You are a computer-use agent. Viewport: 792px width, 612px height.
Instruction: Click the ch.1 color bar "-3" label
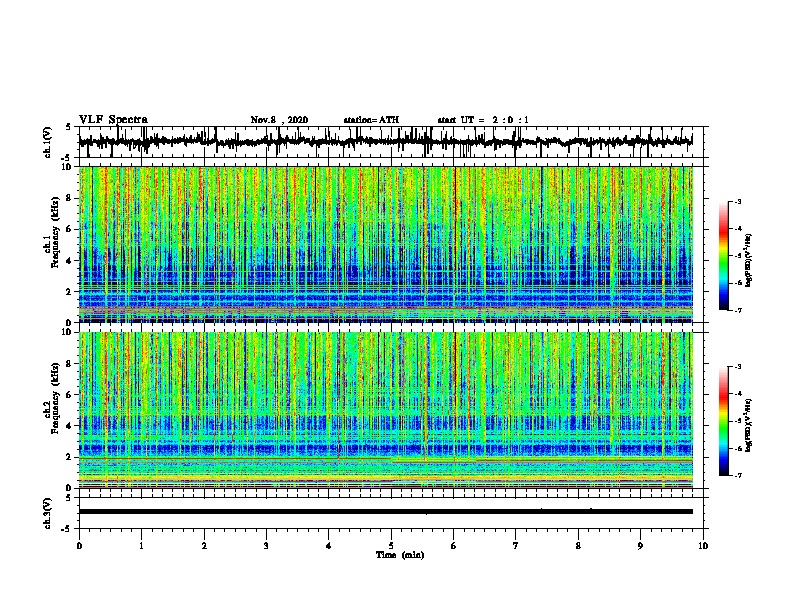(737, 201)
